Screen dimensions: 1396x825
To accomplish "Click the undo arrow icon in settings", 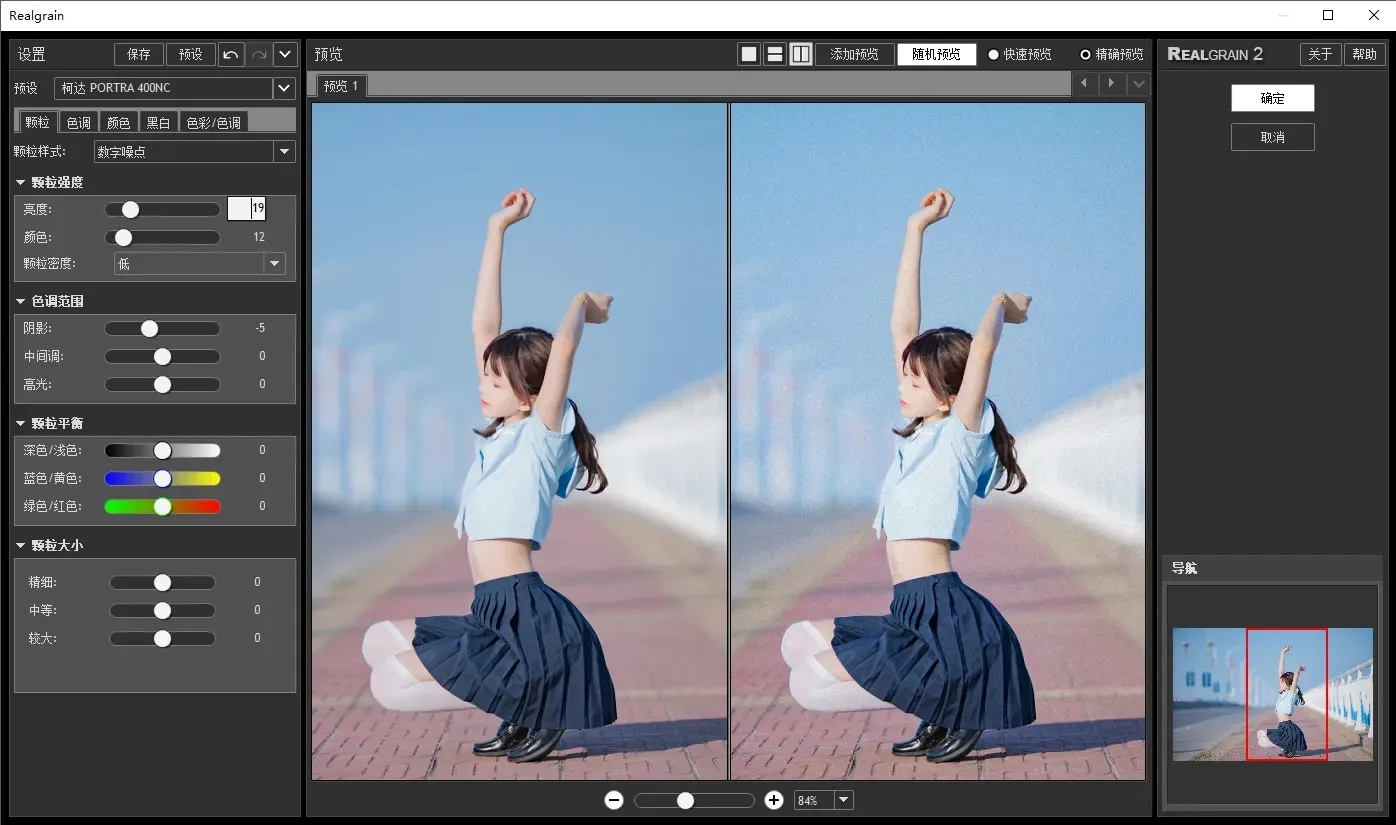I will click(231, 54).
